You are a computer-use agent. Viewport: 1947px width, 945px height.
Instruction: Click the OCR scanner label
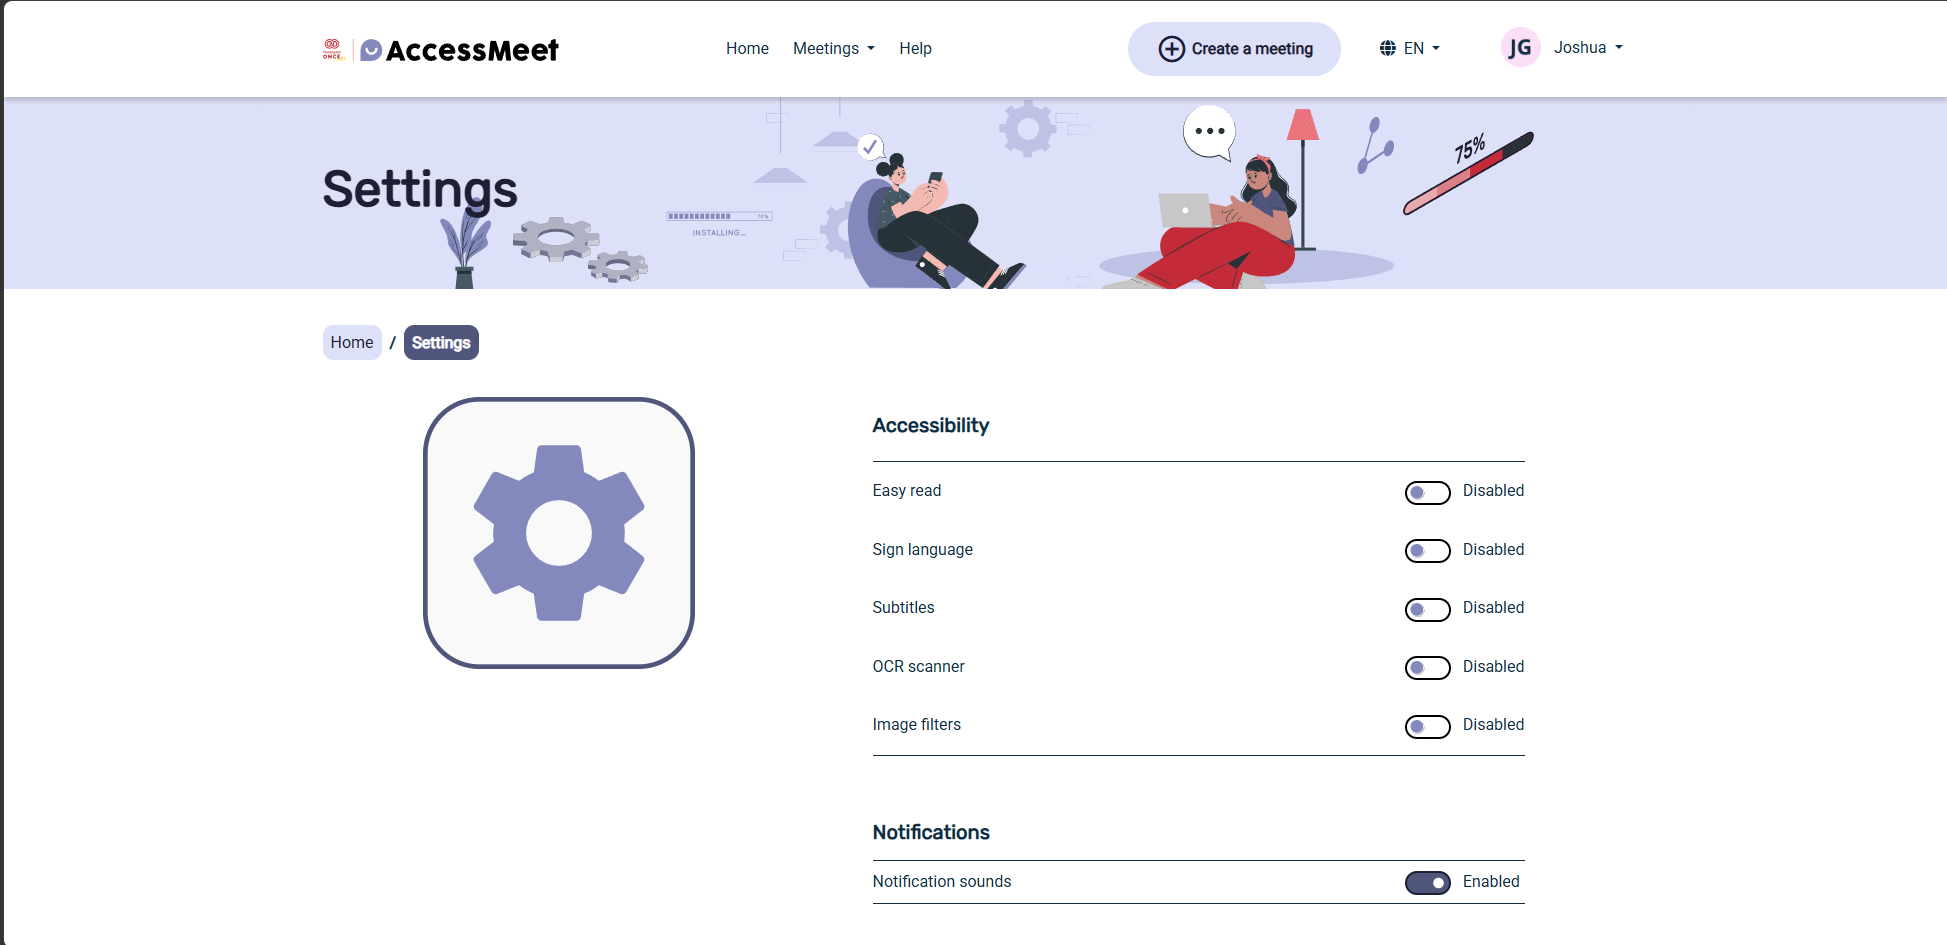tap(918, 666)
